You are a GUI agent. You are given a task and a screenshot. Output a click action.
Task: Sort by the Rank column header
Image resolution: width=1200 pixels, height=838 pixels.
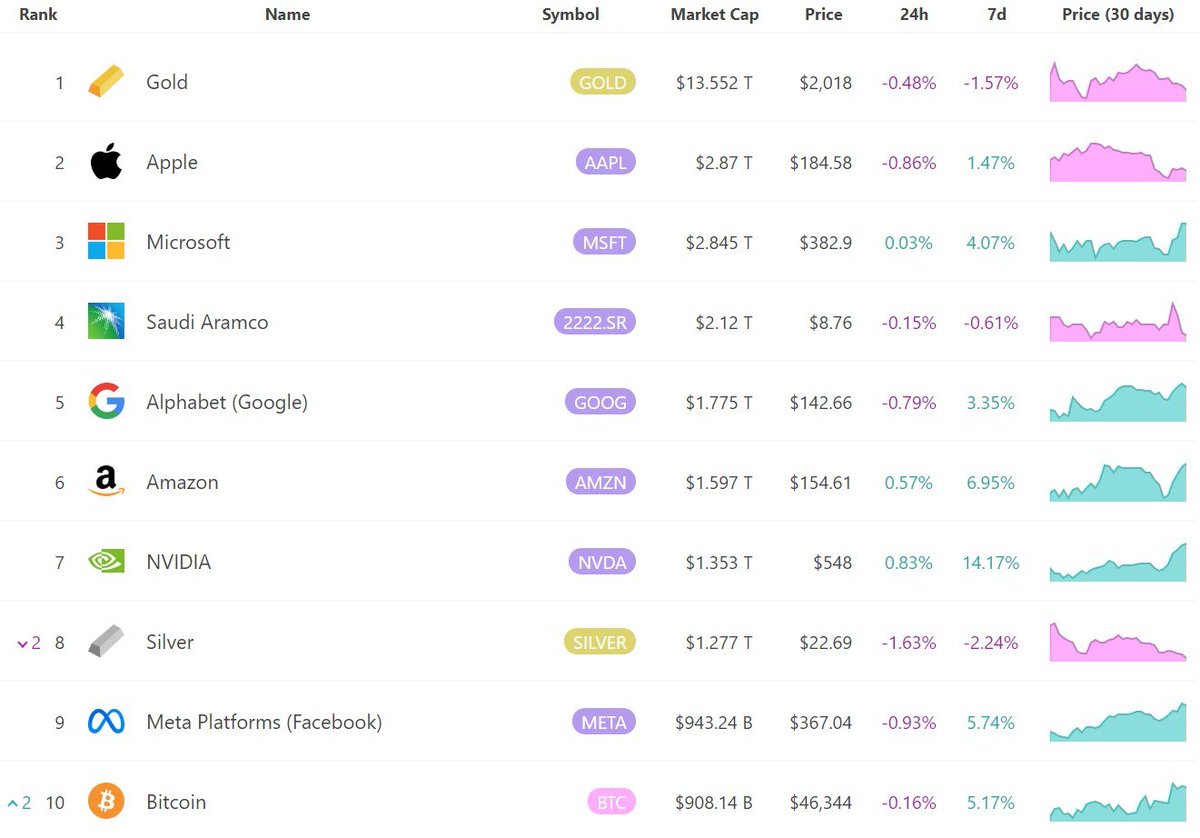point(38,15)
